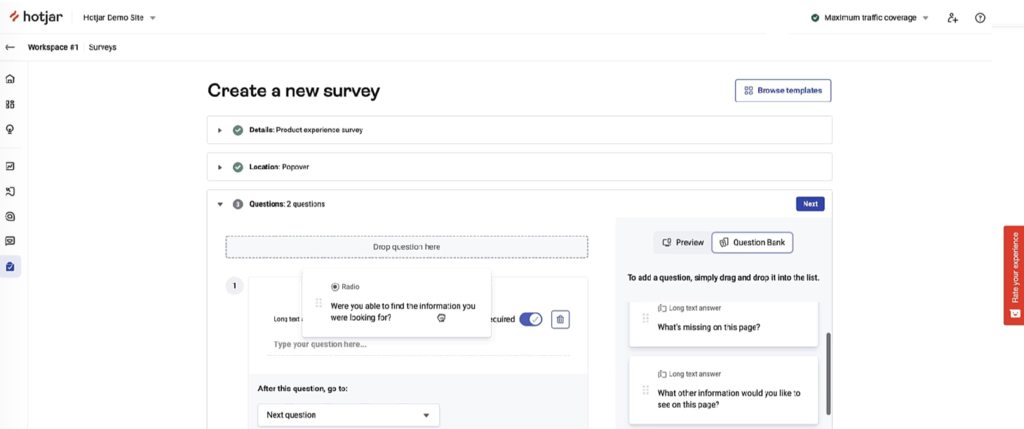
Task: Expand the Details section
Action: 220,130
